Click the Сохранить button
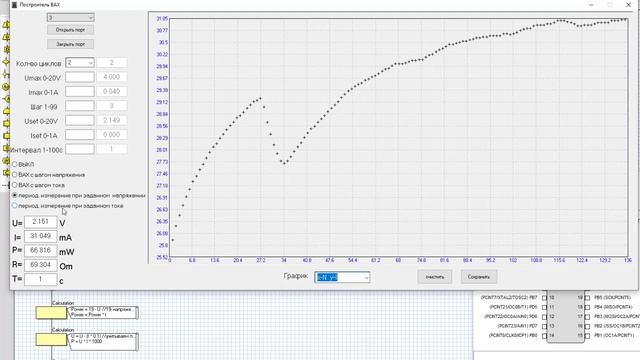This screenshot has height=360, width=640. pos(479,277)
